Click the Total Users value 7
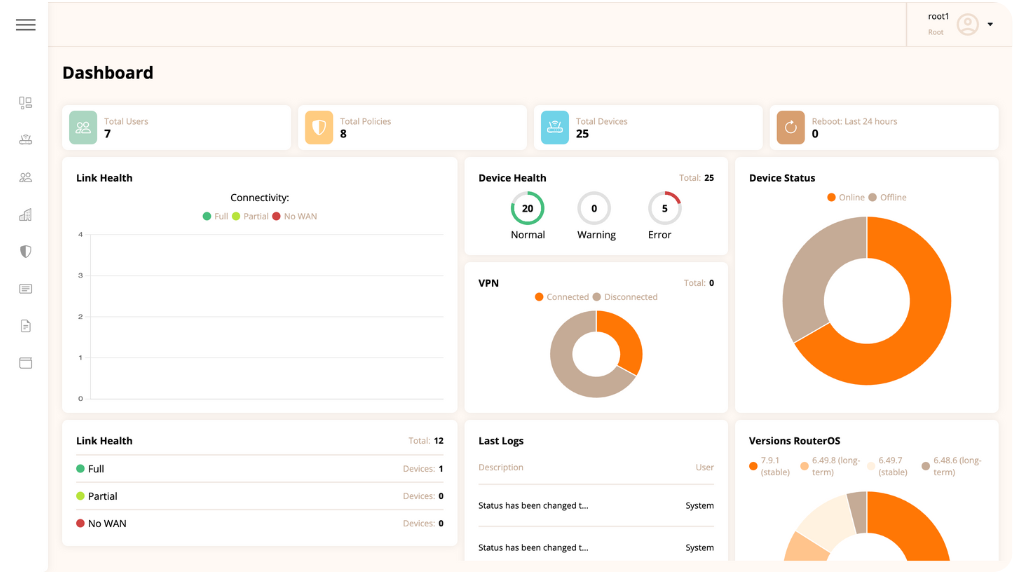This screenshot has height=576, width=1016. pyautogui.click(x=108, y=134)
